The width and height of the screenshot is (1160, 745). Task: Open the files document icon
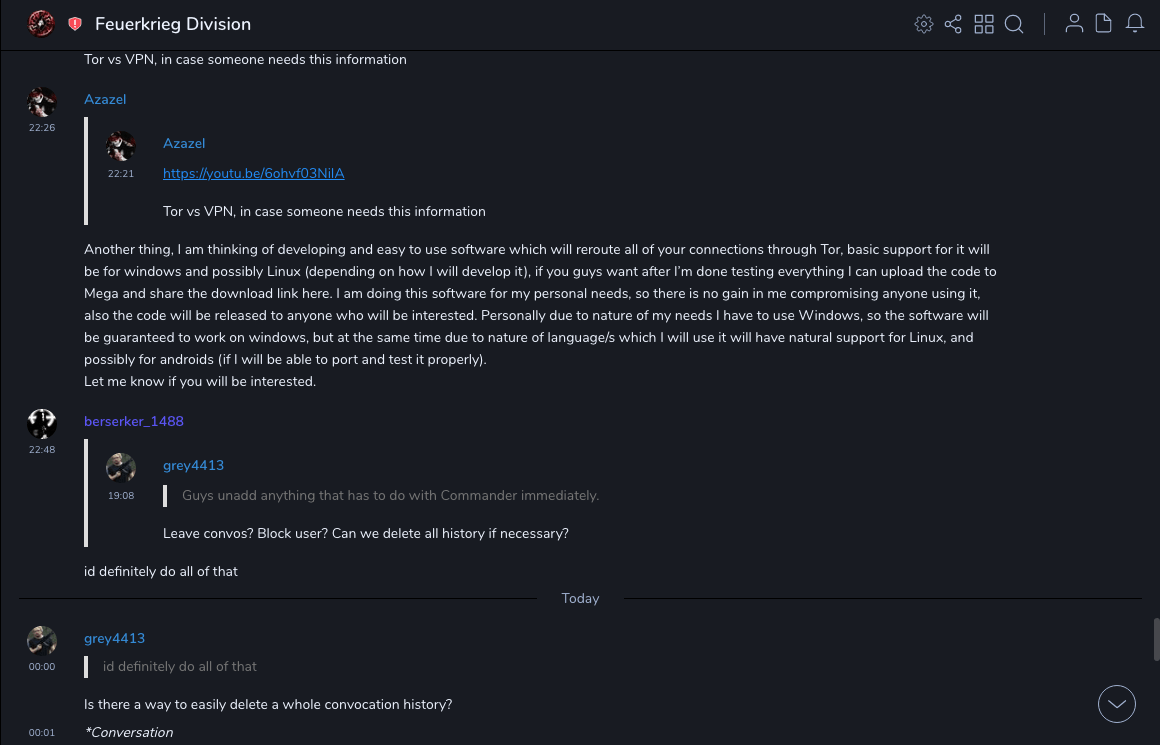point(1104,24)
